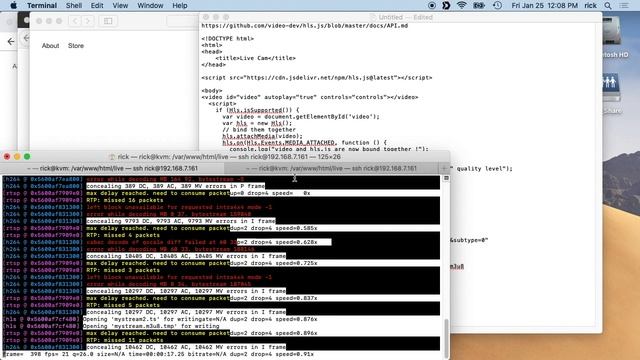This screenshot has height=360, width=640.
Task: Open the Apple menu
Action: tap(13, 5)
